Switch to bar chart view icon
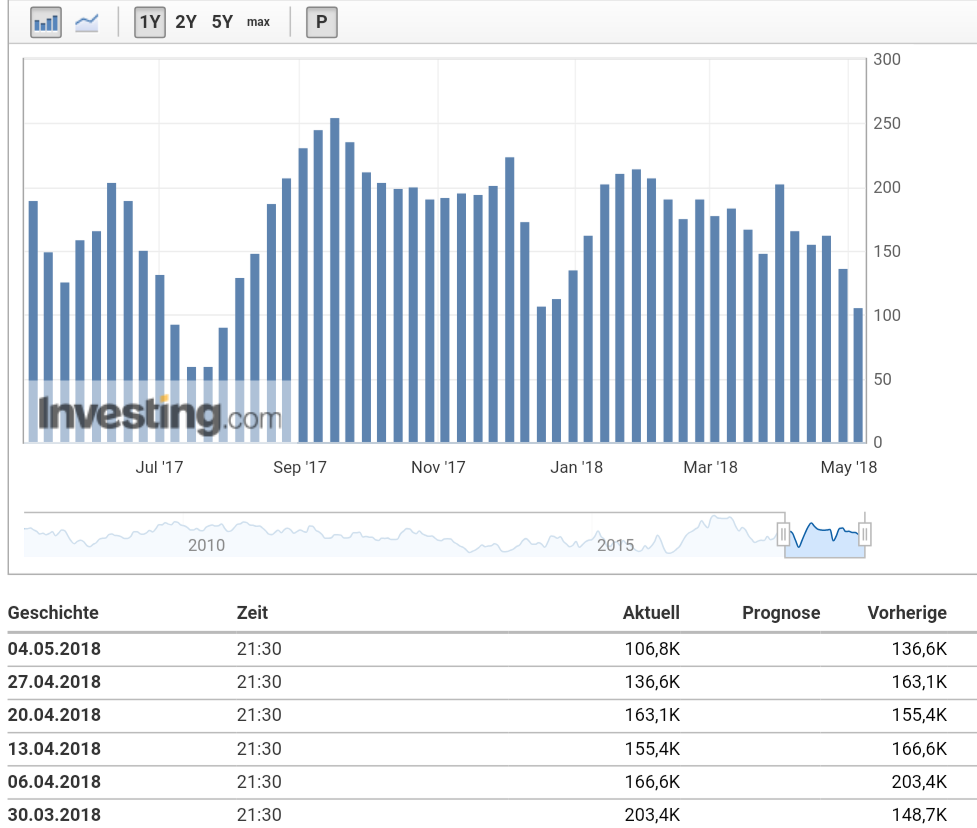The height and width of the screenshot is (828, 977). pos(45,22)
